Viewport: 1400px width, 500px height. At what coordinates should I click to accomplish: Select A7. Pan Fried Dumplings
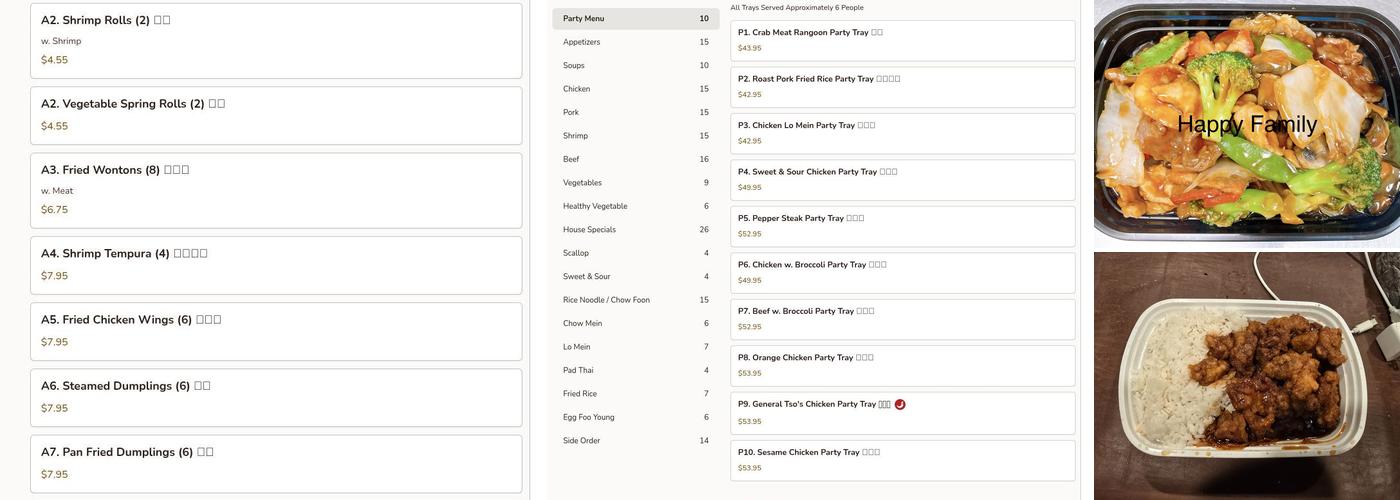[276, 463]
